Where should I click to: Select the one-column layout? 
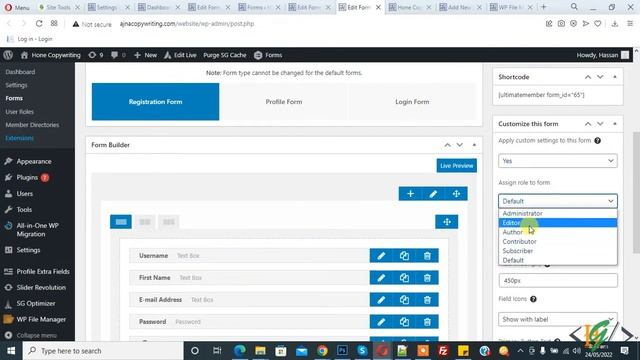[x=121, y=222]
